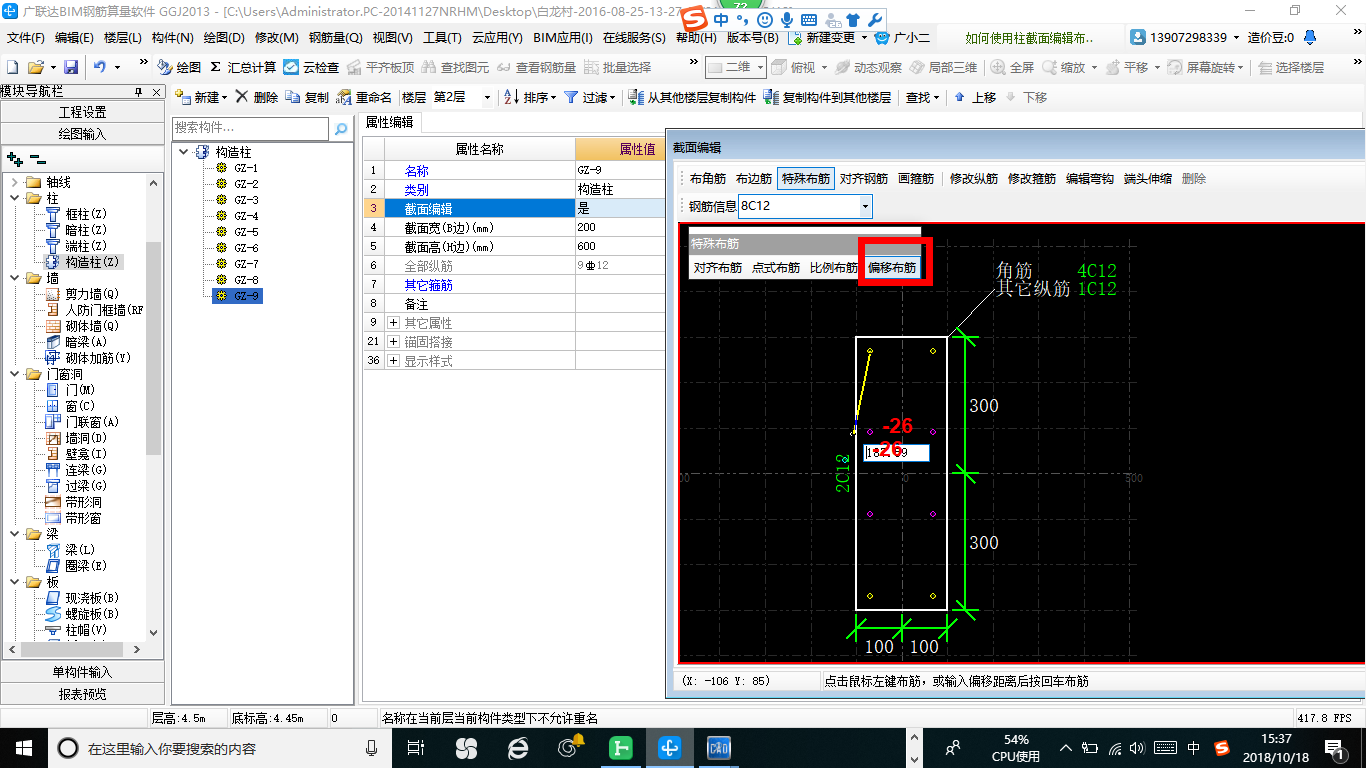Image resolution: width=1366 pixels, height=768 pixels.
Task: Run 汇总计算 summary calculation
Action: click(x=243, y=67)
